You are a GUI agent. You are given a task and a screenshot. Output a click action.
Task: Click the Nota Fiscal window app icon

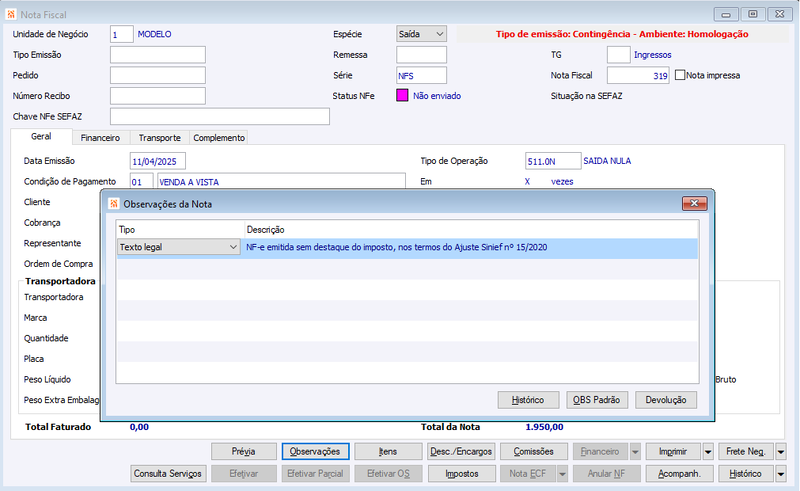[11, 14]
